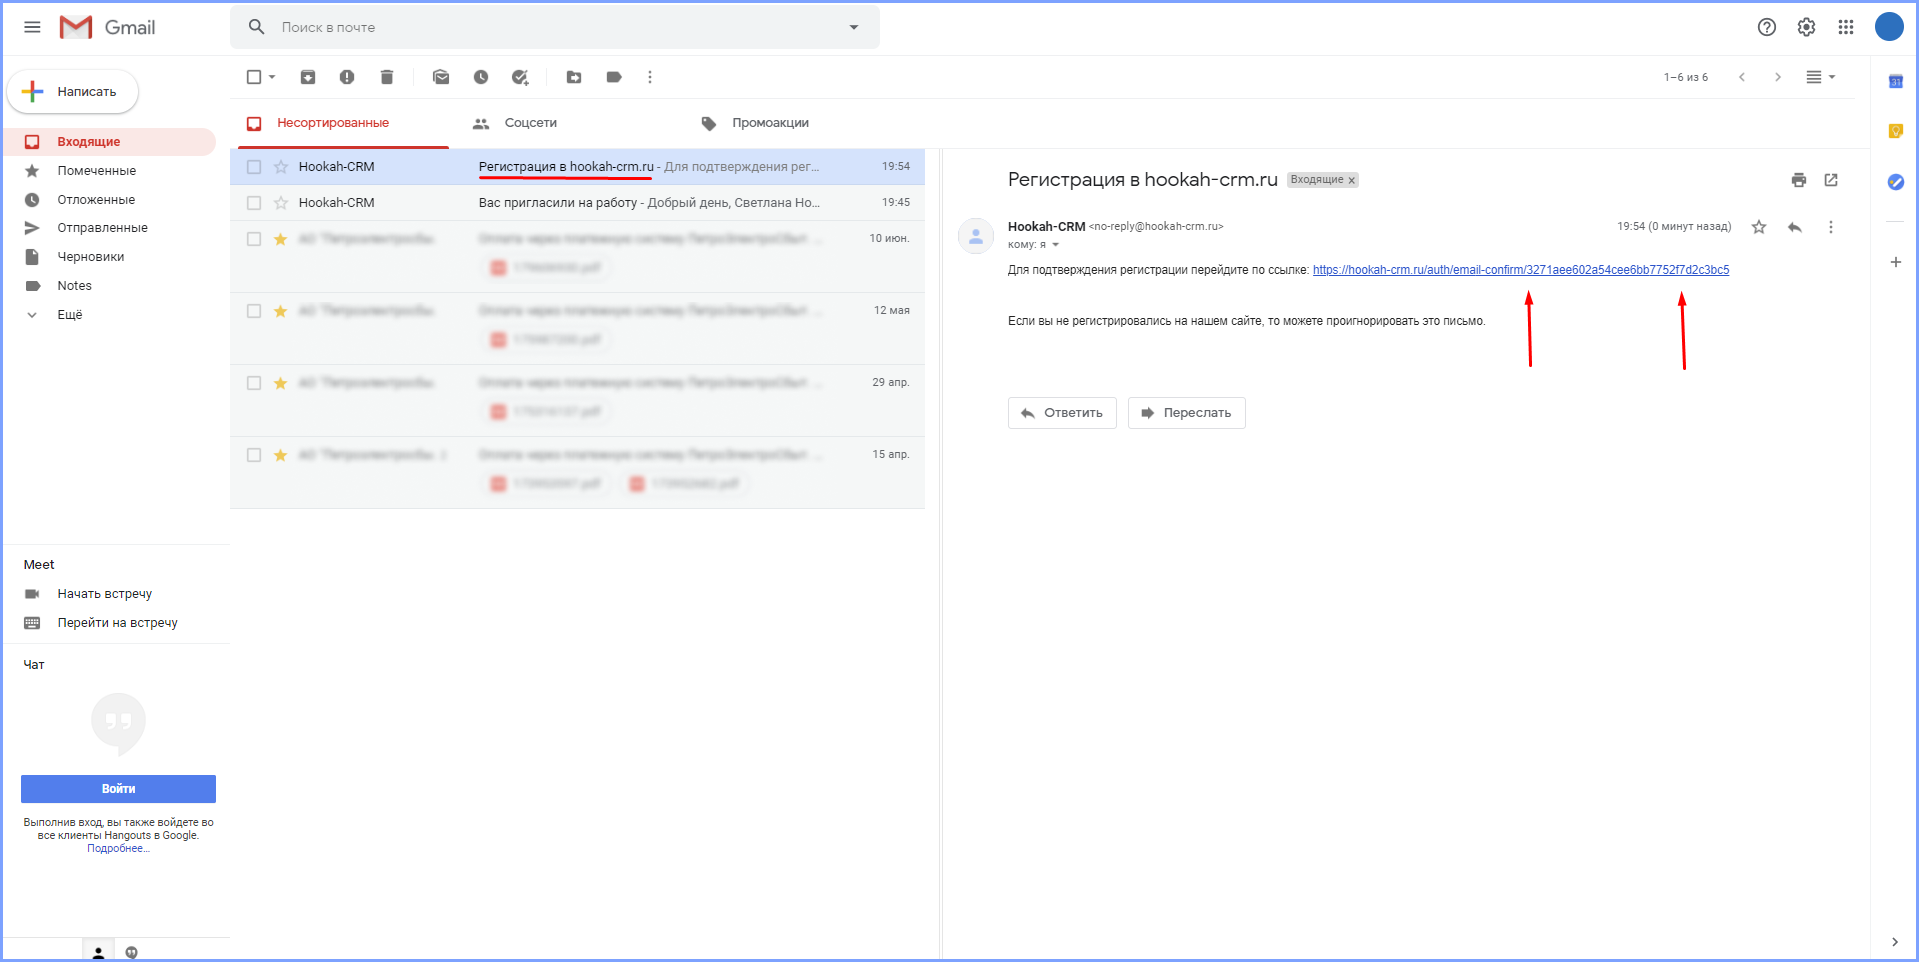Click the Gmail logo
Screen dimensions: 1919x962
click(x=107, y=27)
